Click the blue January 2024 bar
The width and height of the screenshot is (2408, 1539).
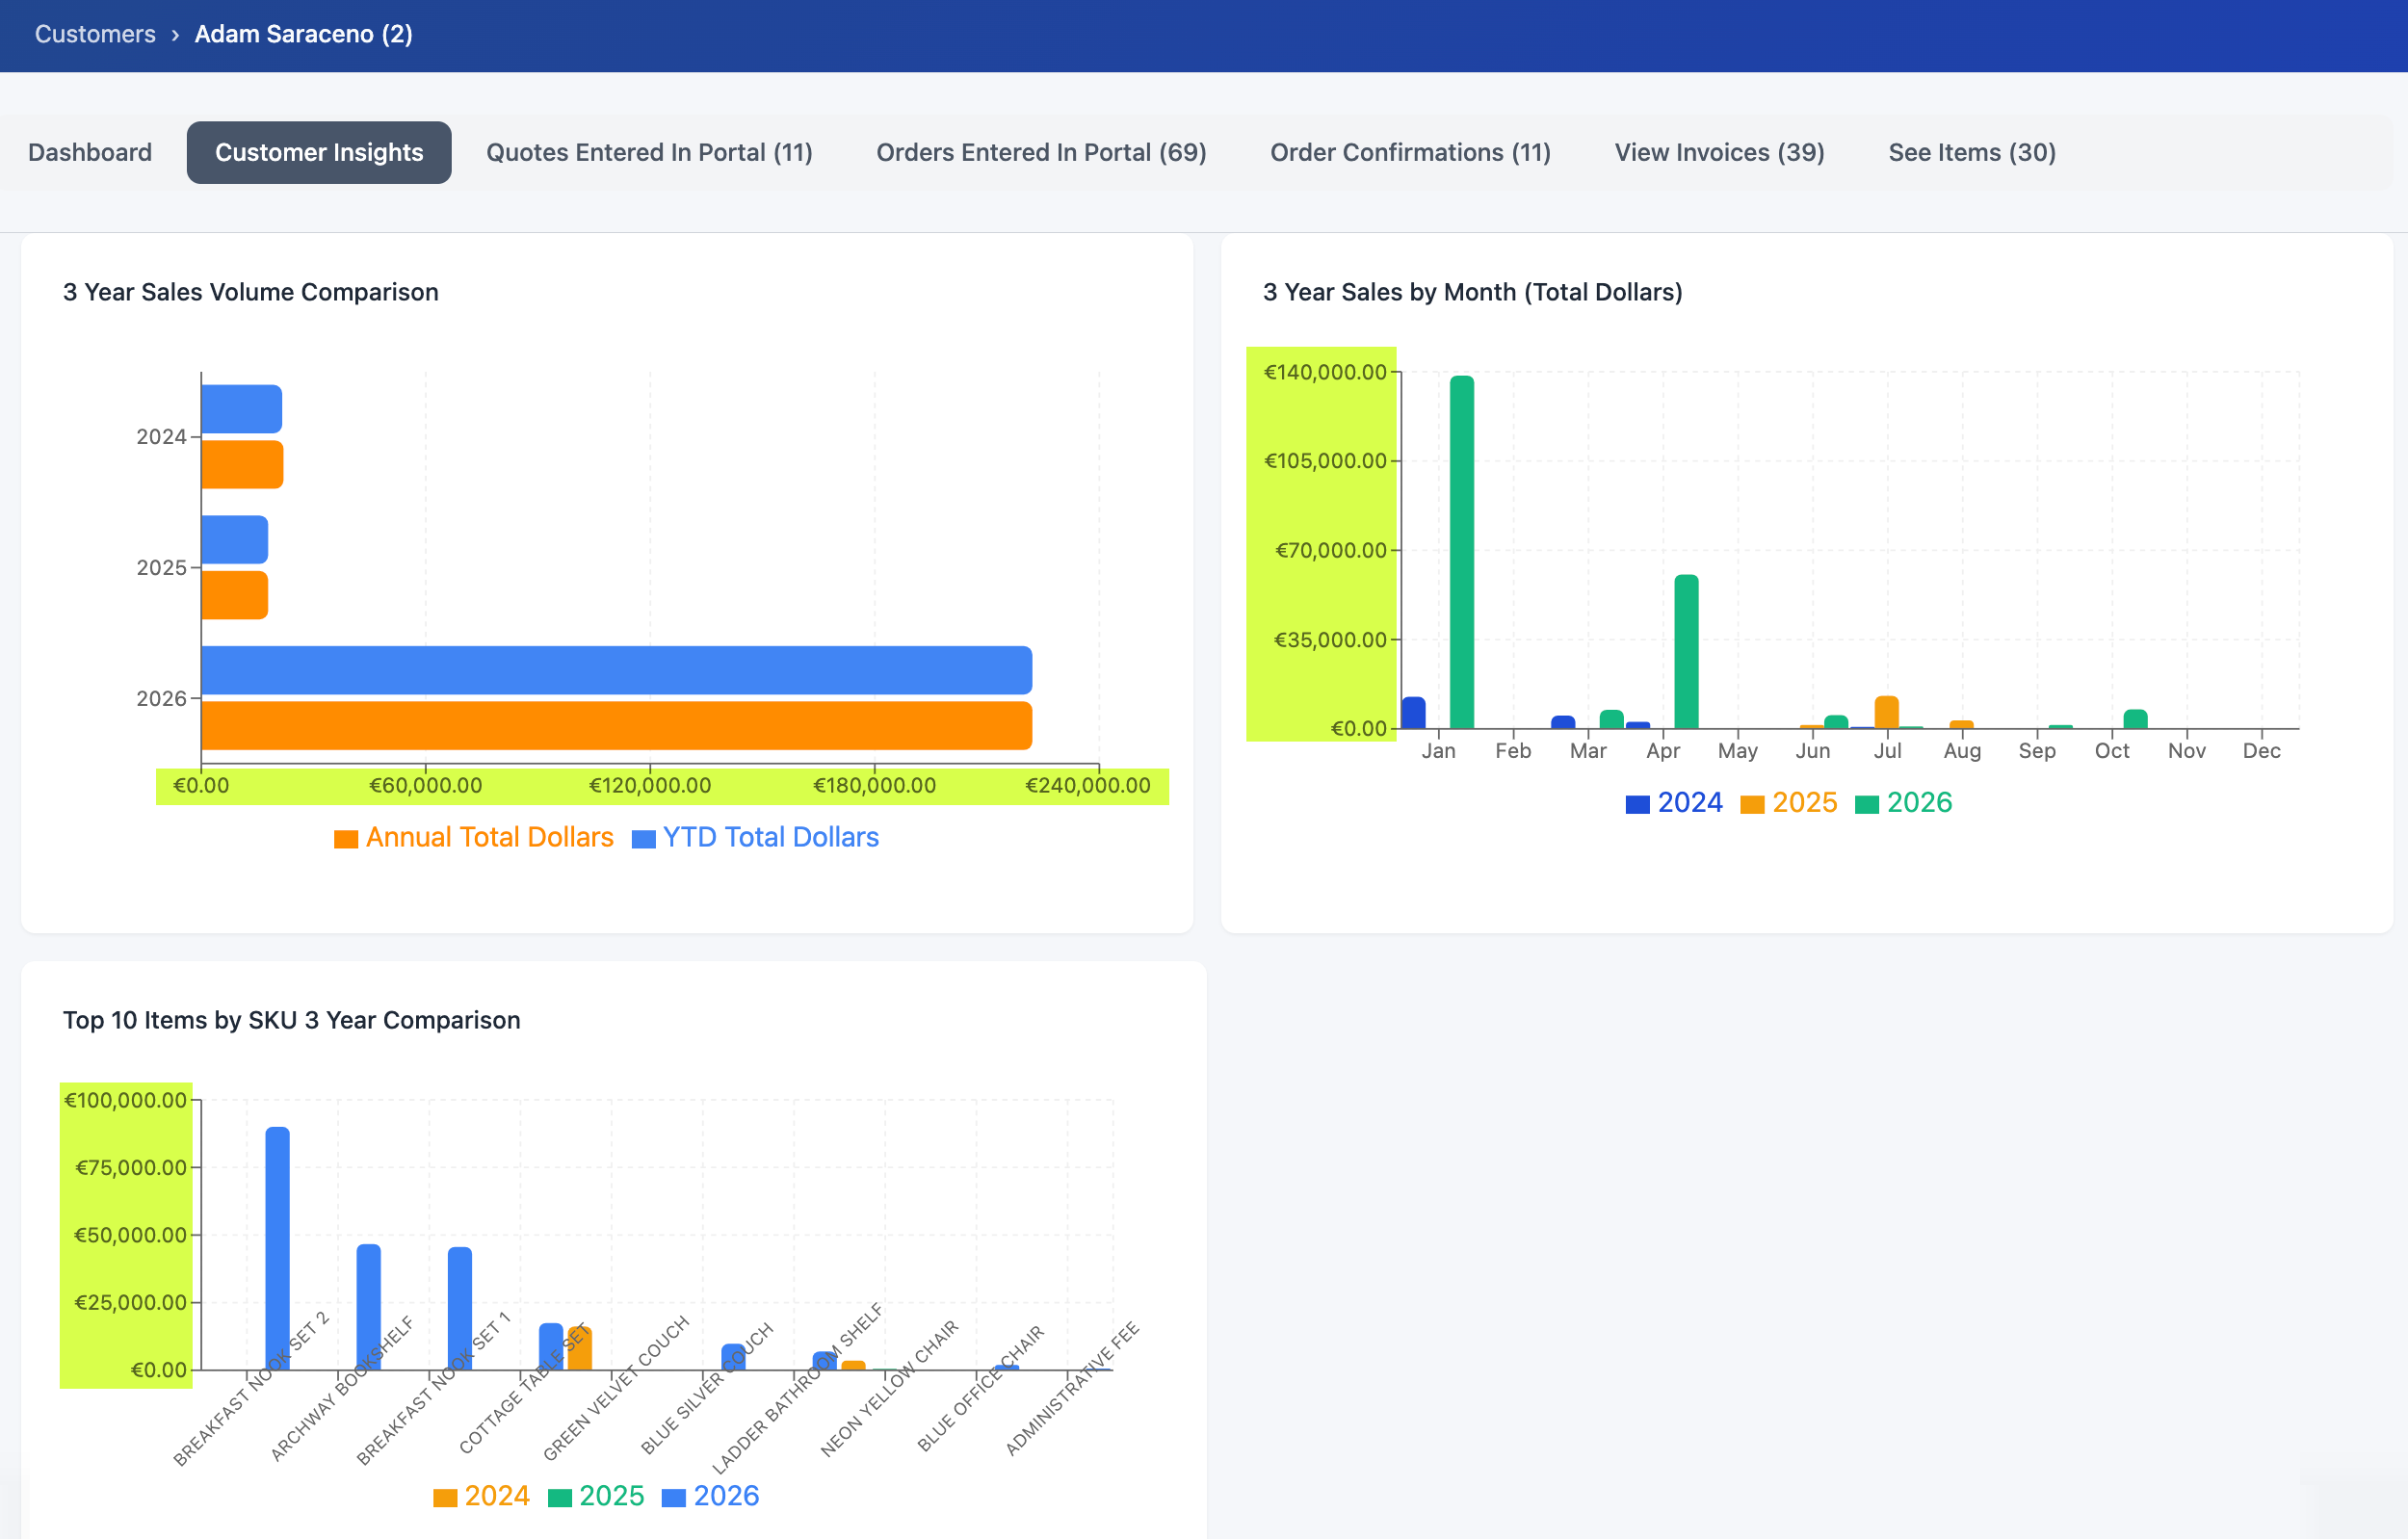pos(1413,713)
